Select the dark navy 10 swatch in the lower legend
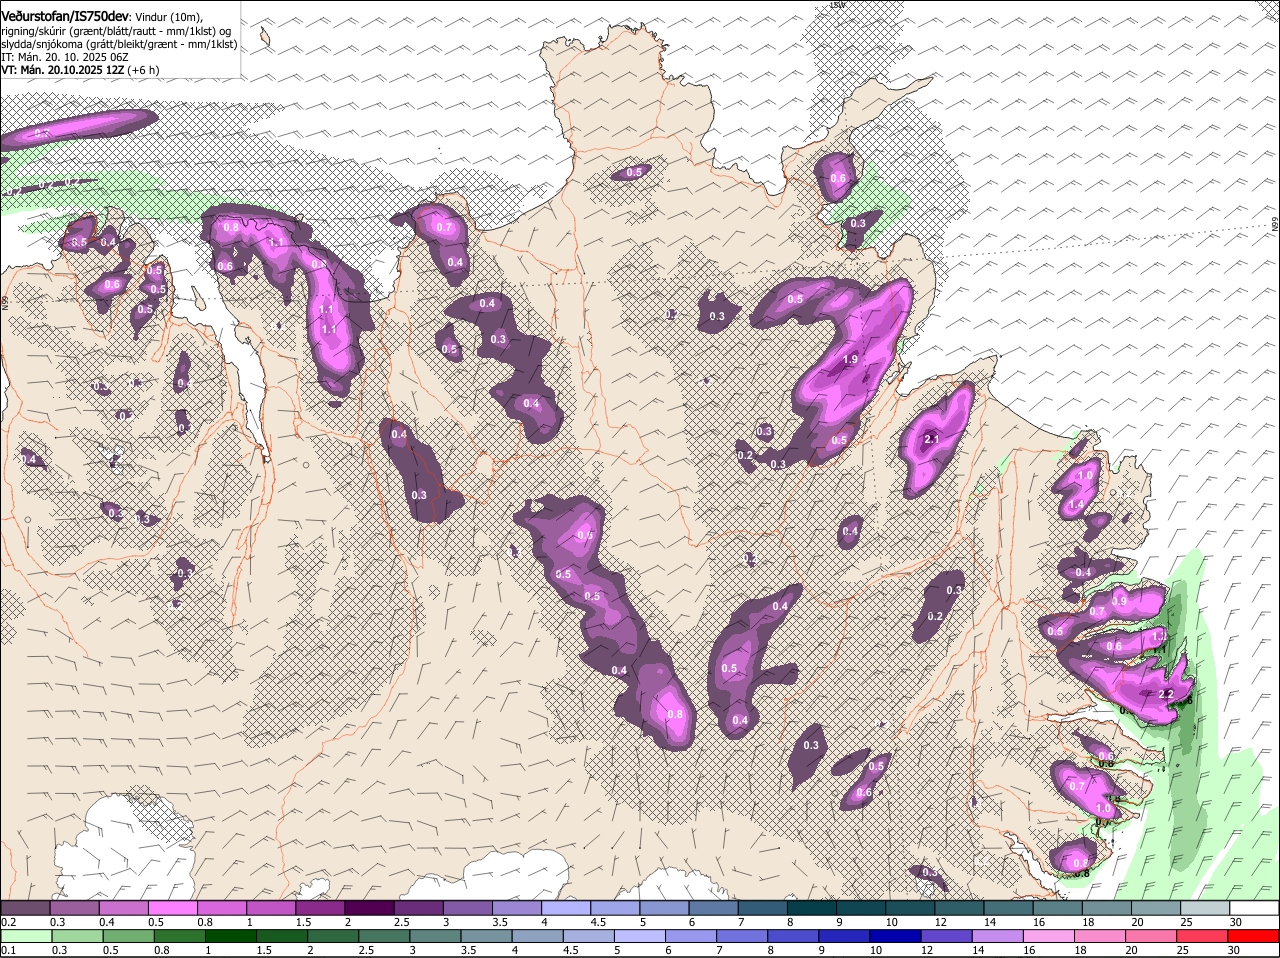 (894, 936)
